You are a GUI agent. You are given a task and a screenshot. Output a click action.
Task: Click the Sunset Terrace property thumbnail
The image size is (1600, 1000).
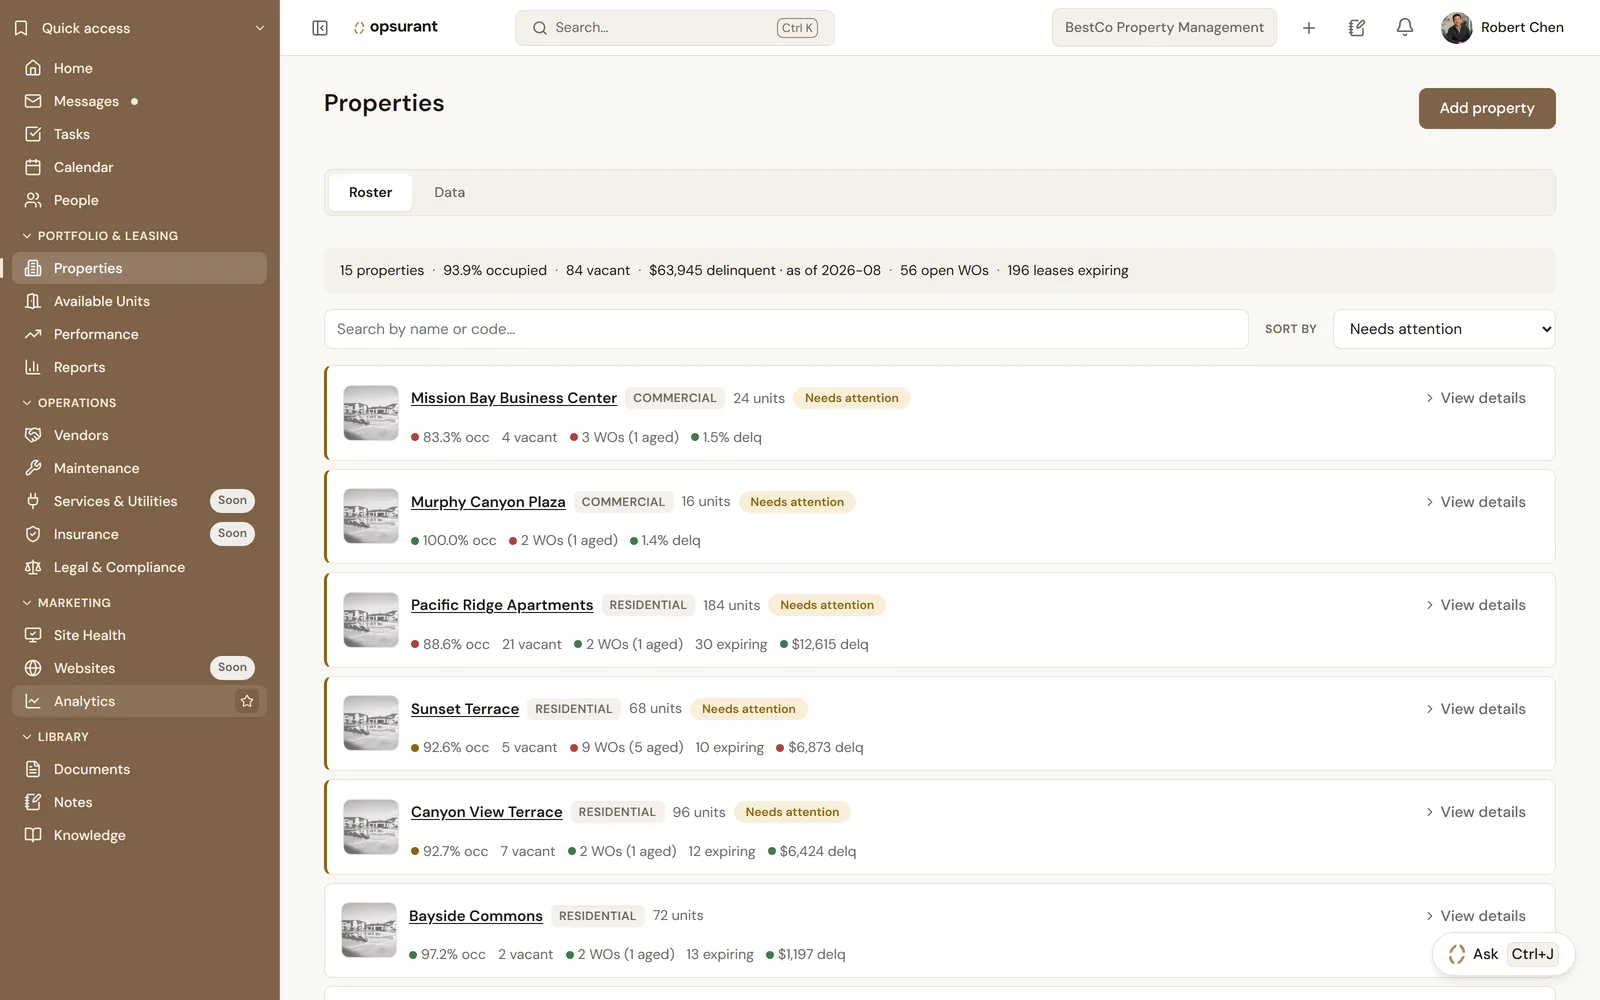pyautogui.click(x=371, y=723)
